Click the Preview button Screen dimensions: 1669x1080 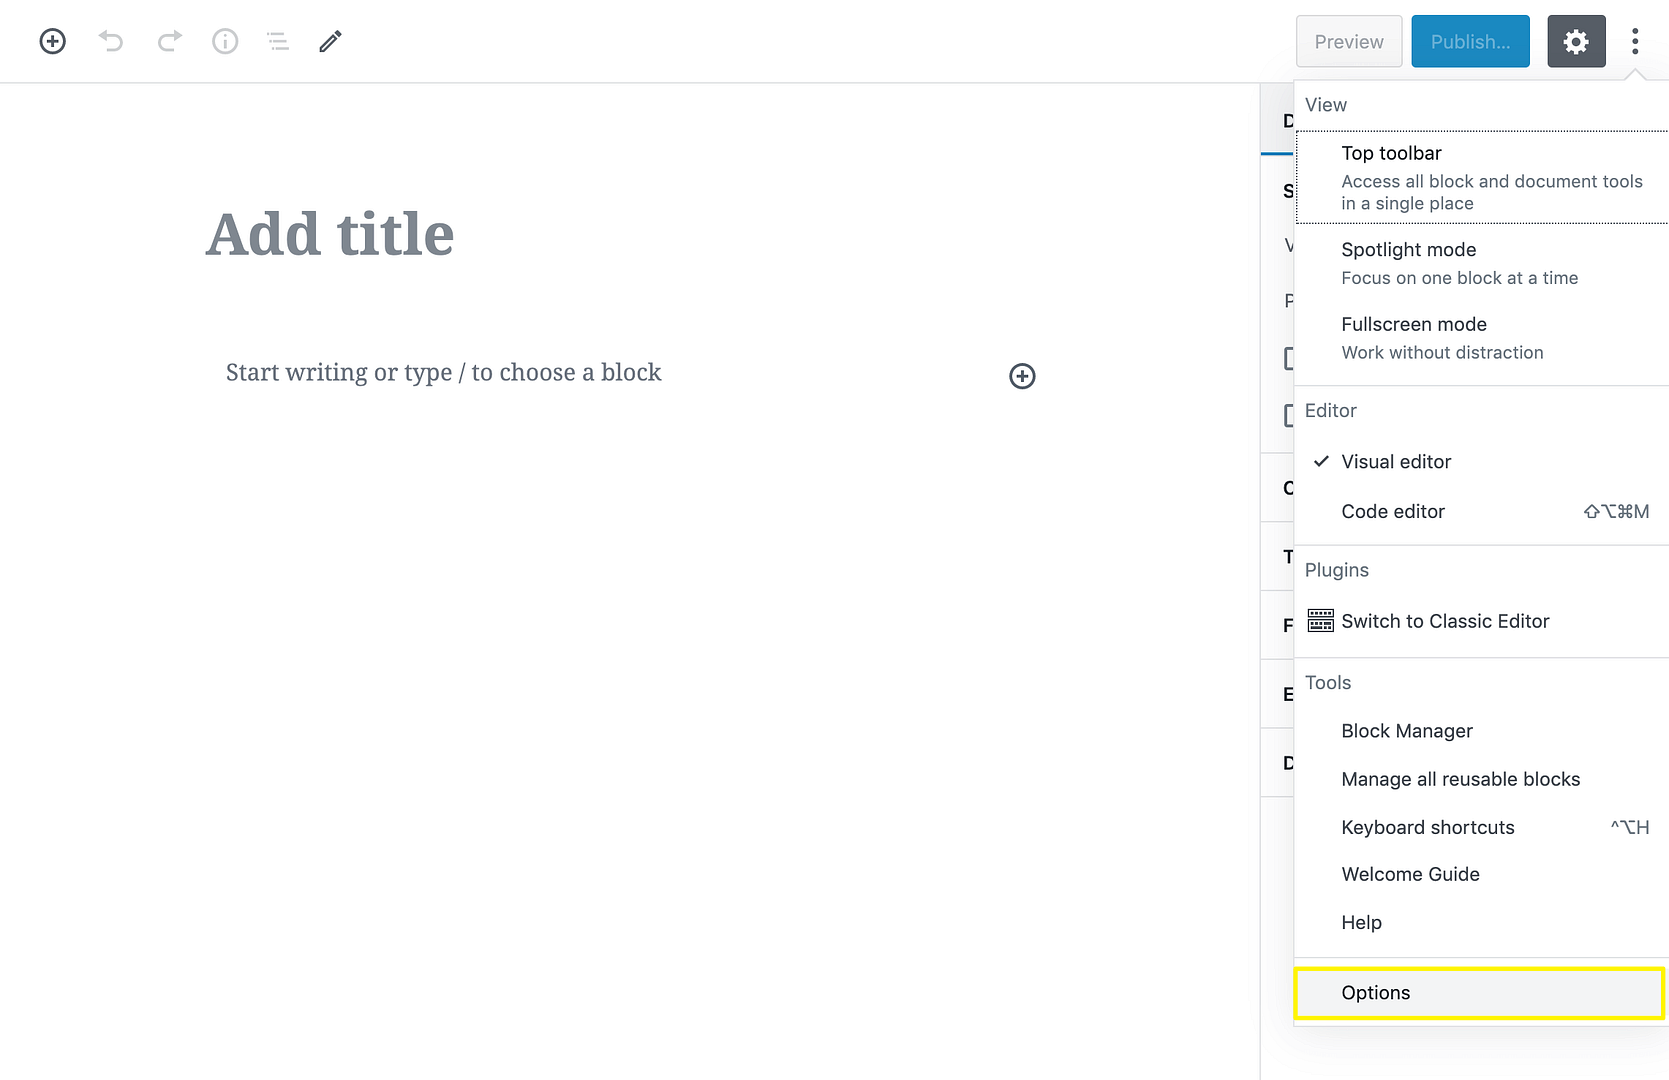pos(1348,41)
